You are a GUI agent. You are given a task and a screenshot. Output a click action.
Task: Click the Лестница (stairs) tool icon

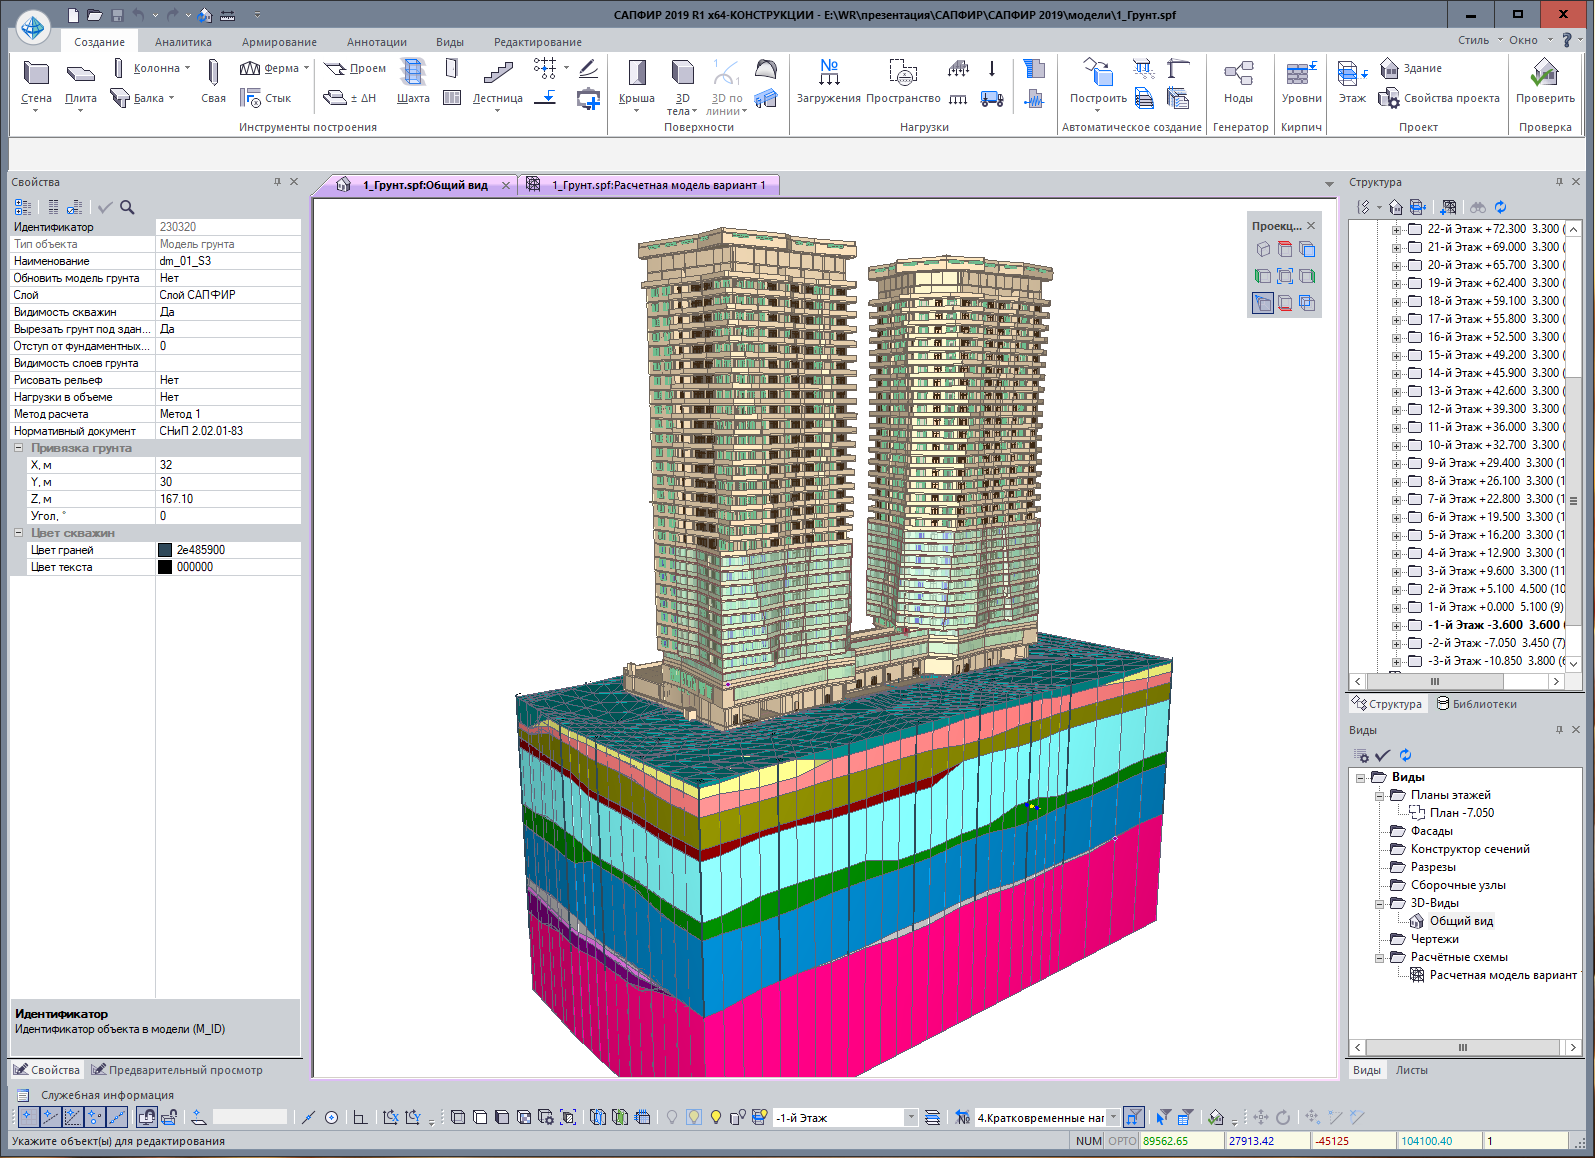[x=497, y=73]
